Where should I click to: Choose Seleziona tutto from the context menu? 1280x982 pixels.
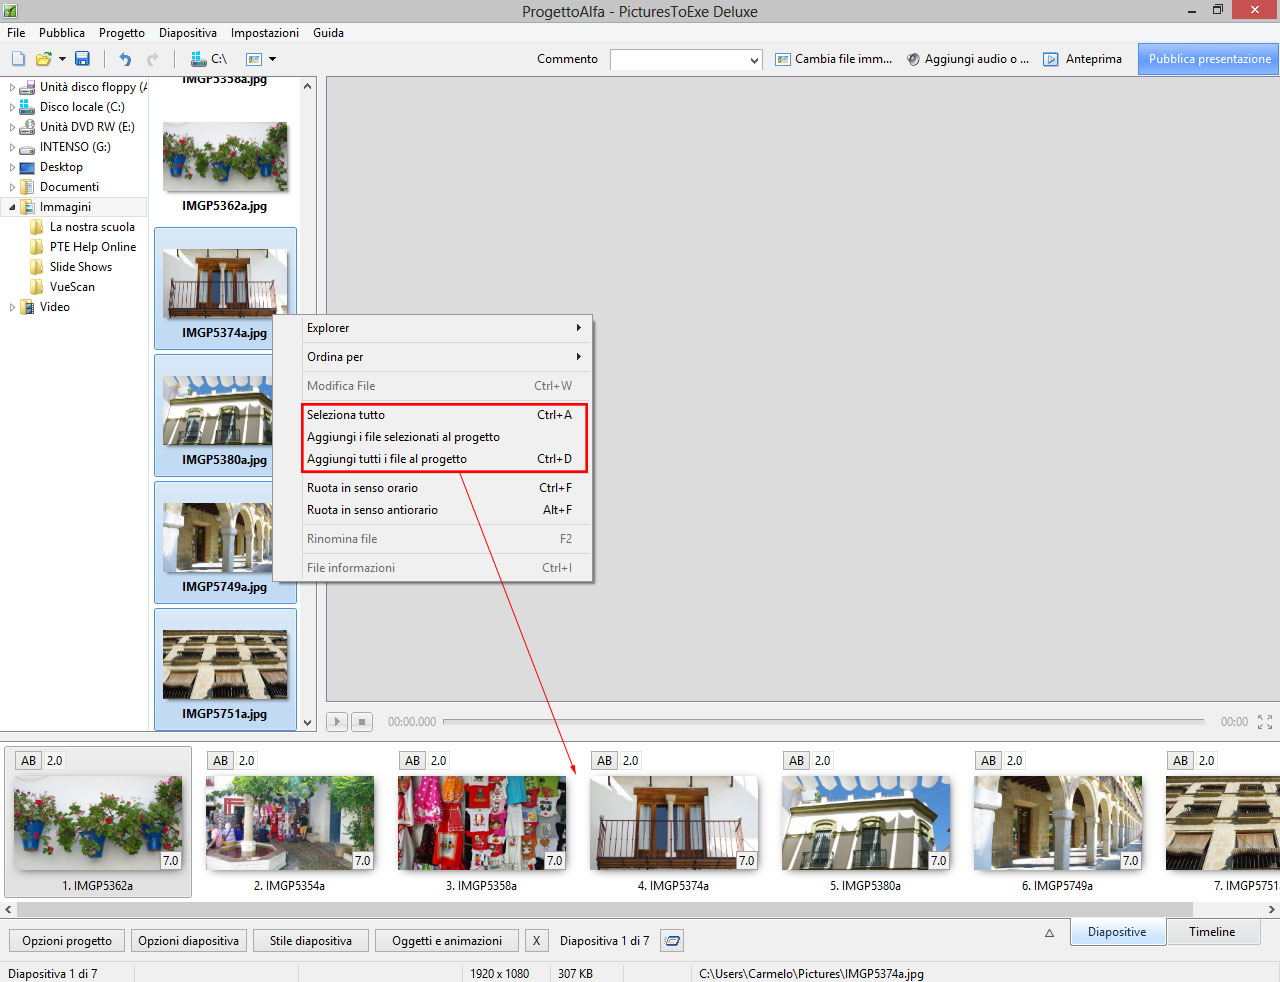click(x=346, y=415)
